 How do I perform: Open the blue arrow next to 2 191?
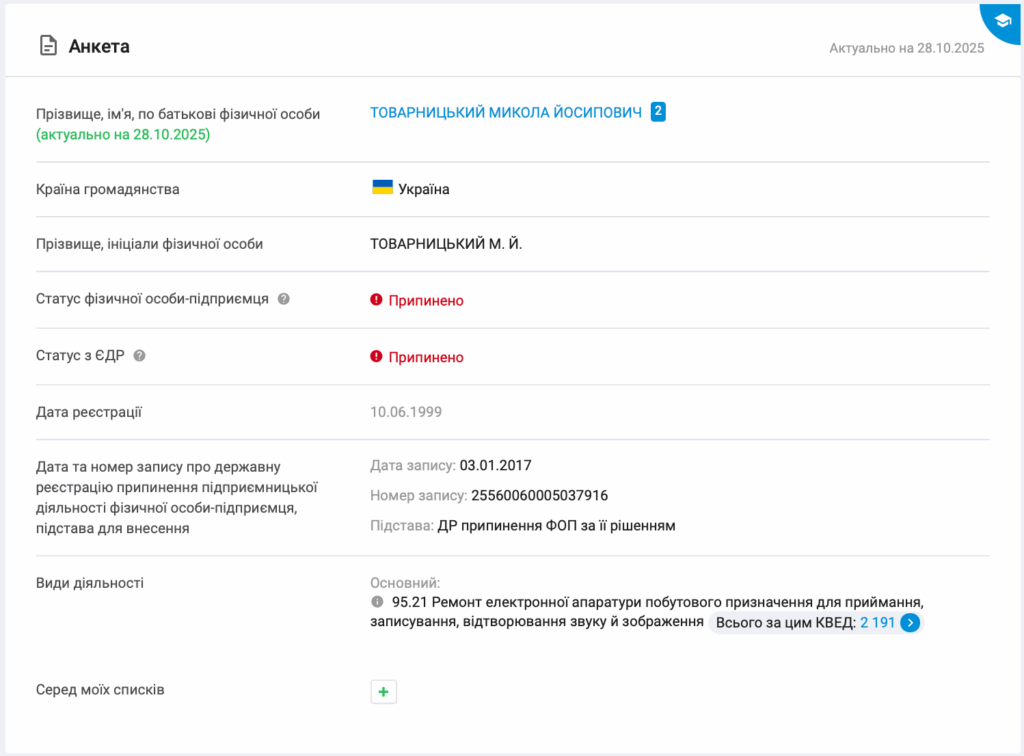click(x=910, y=623)
